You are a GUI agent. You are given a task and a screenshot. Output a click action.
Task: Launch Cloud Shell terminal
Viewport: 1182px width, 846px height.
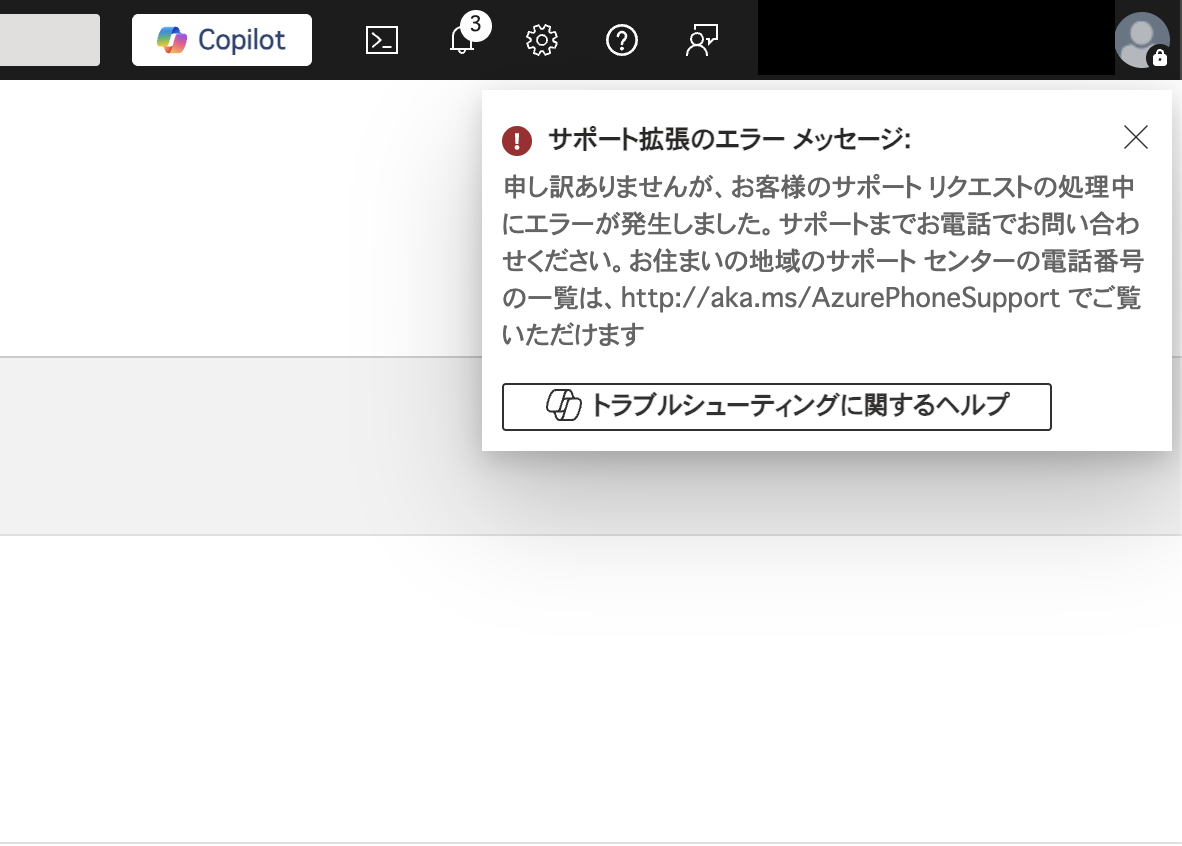(381, 40)
